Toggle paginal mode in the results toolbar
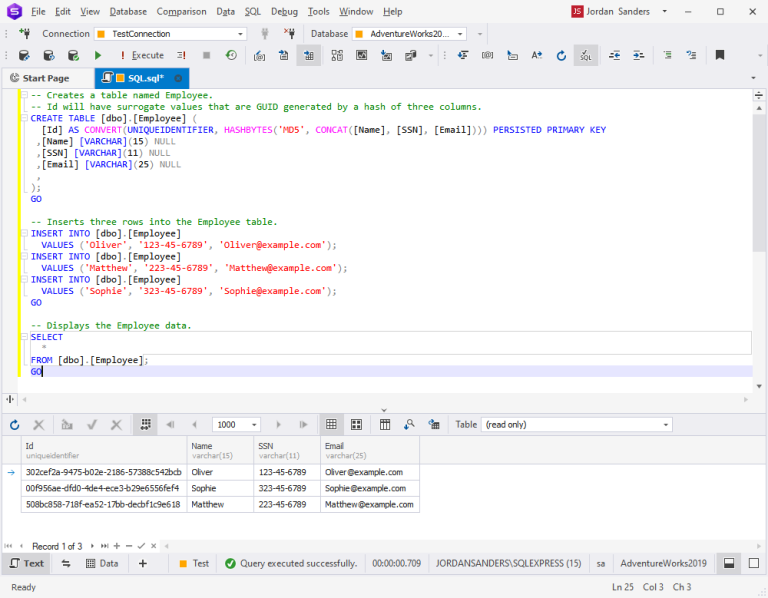 tap(146, 425)
